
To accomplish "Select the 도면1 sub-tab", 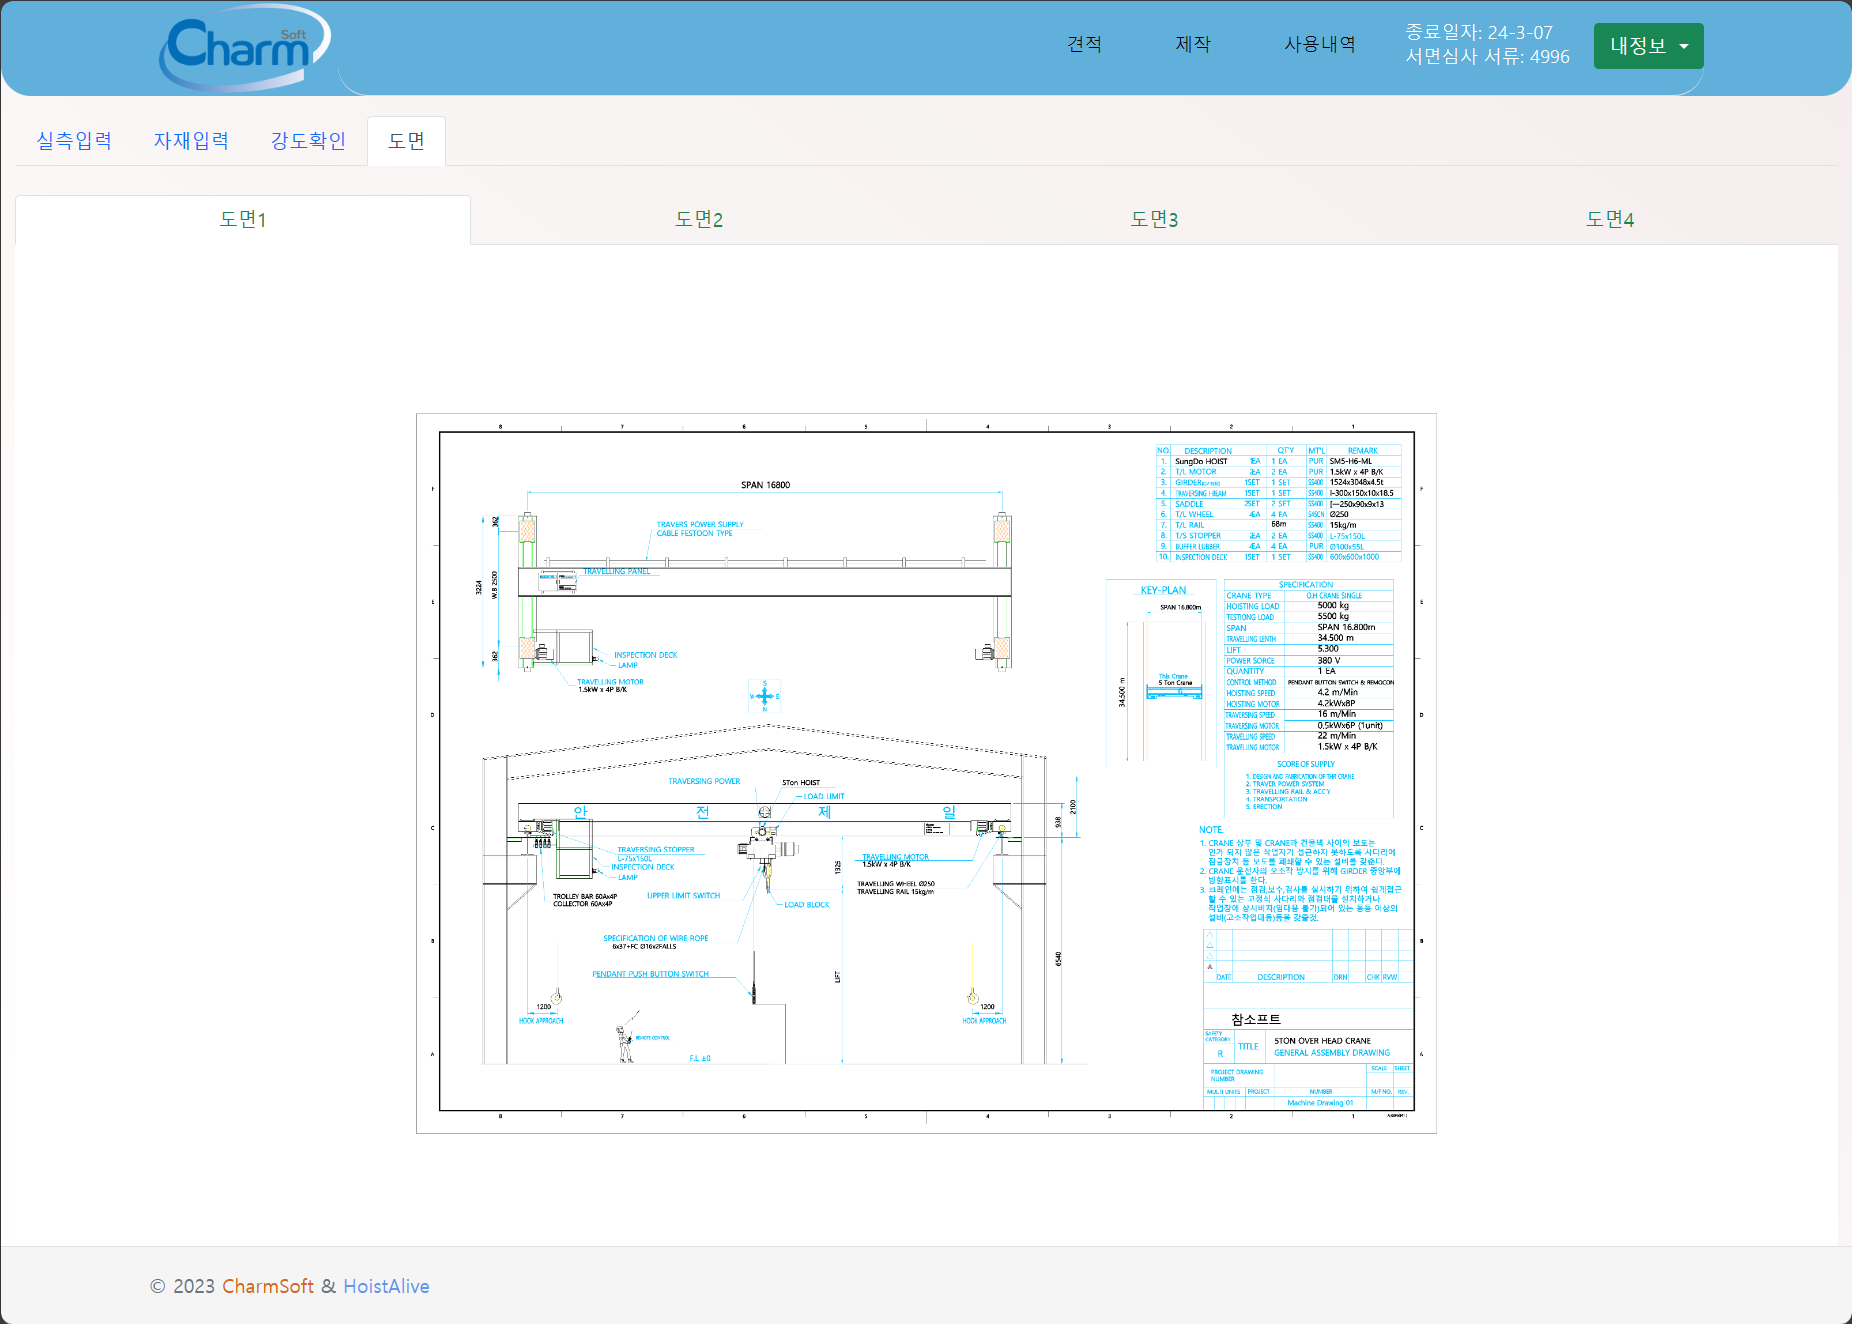I will [243, 220].
